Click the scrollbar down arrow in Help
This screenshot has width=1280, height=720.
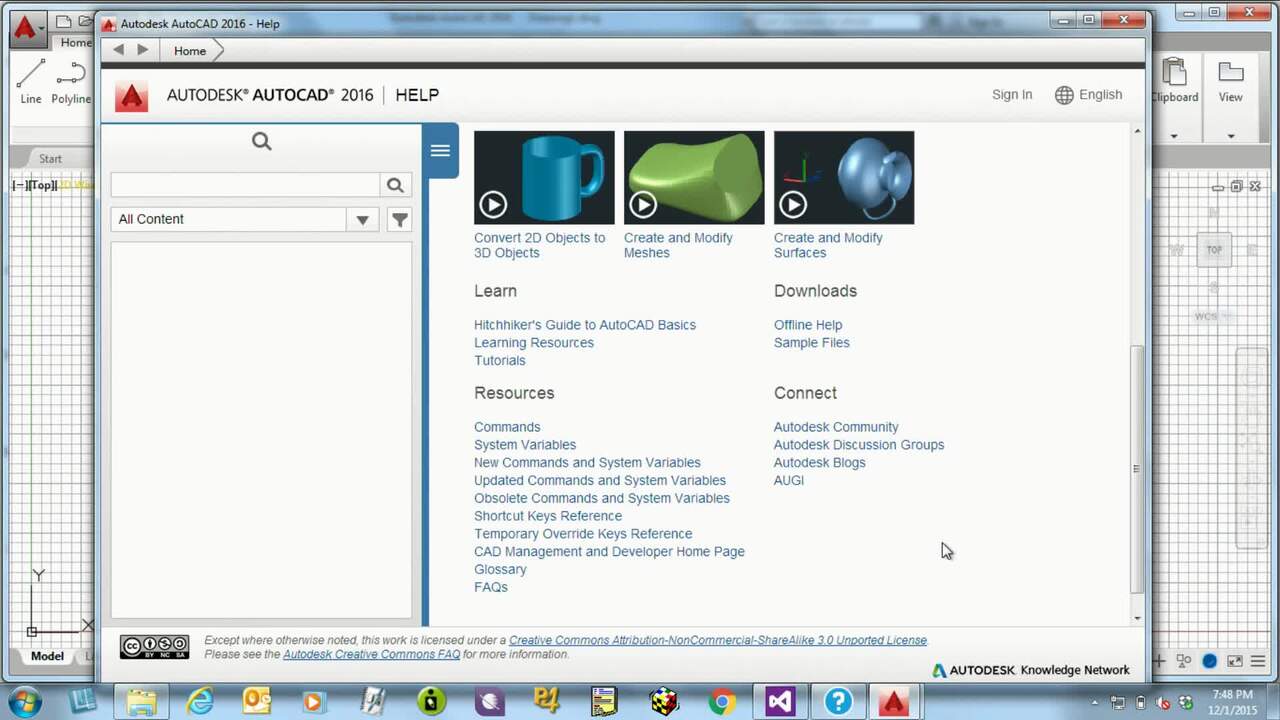pos(1137,618)
